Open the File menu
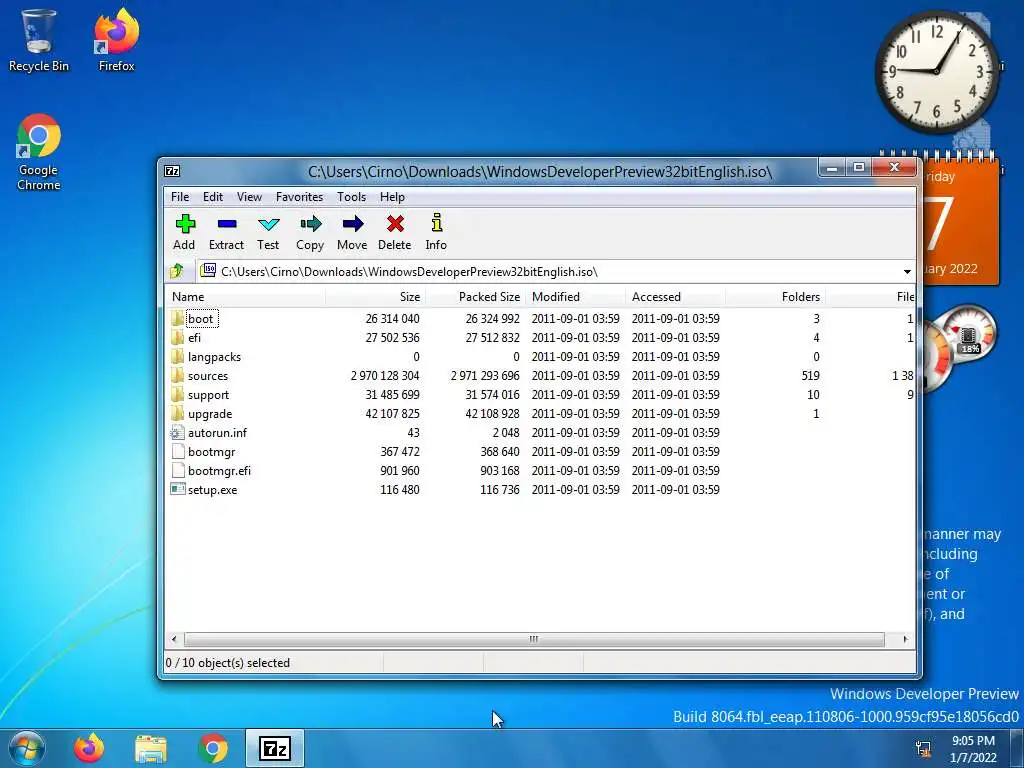Screen dimensions: 1024x768 [x=180, y=197]
